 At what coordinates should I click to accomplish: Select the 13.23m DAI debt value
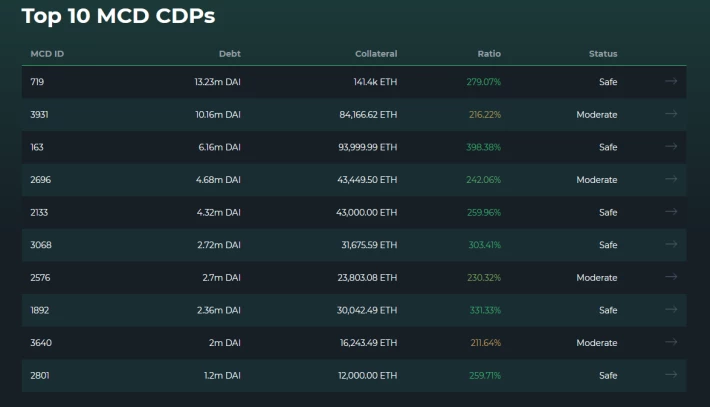pyautogui.click(x=217, y=82)
